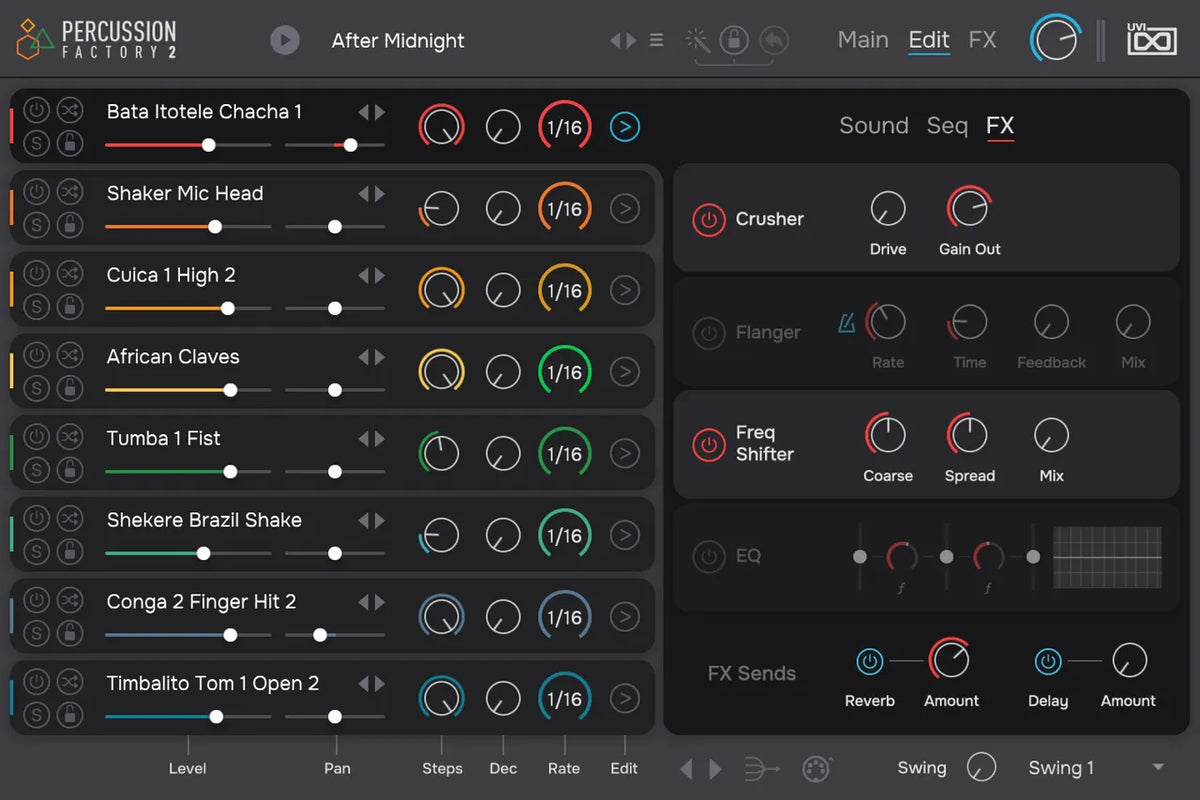The height and width of the screenshot is (800, 1200).
Task: Enable the Flanger effect power button
Action: pos(708,333)
